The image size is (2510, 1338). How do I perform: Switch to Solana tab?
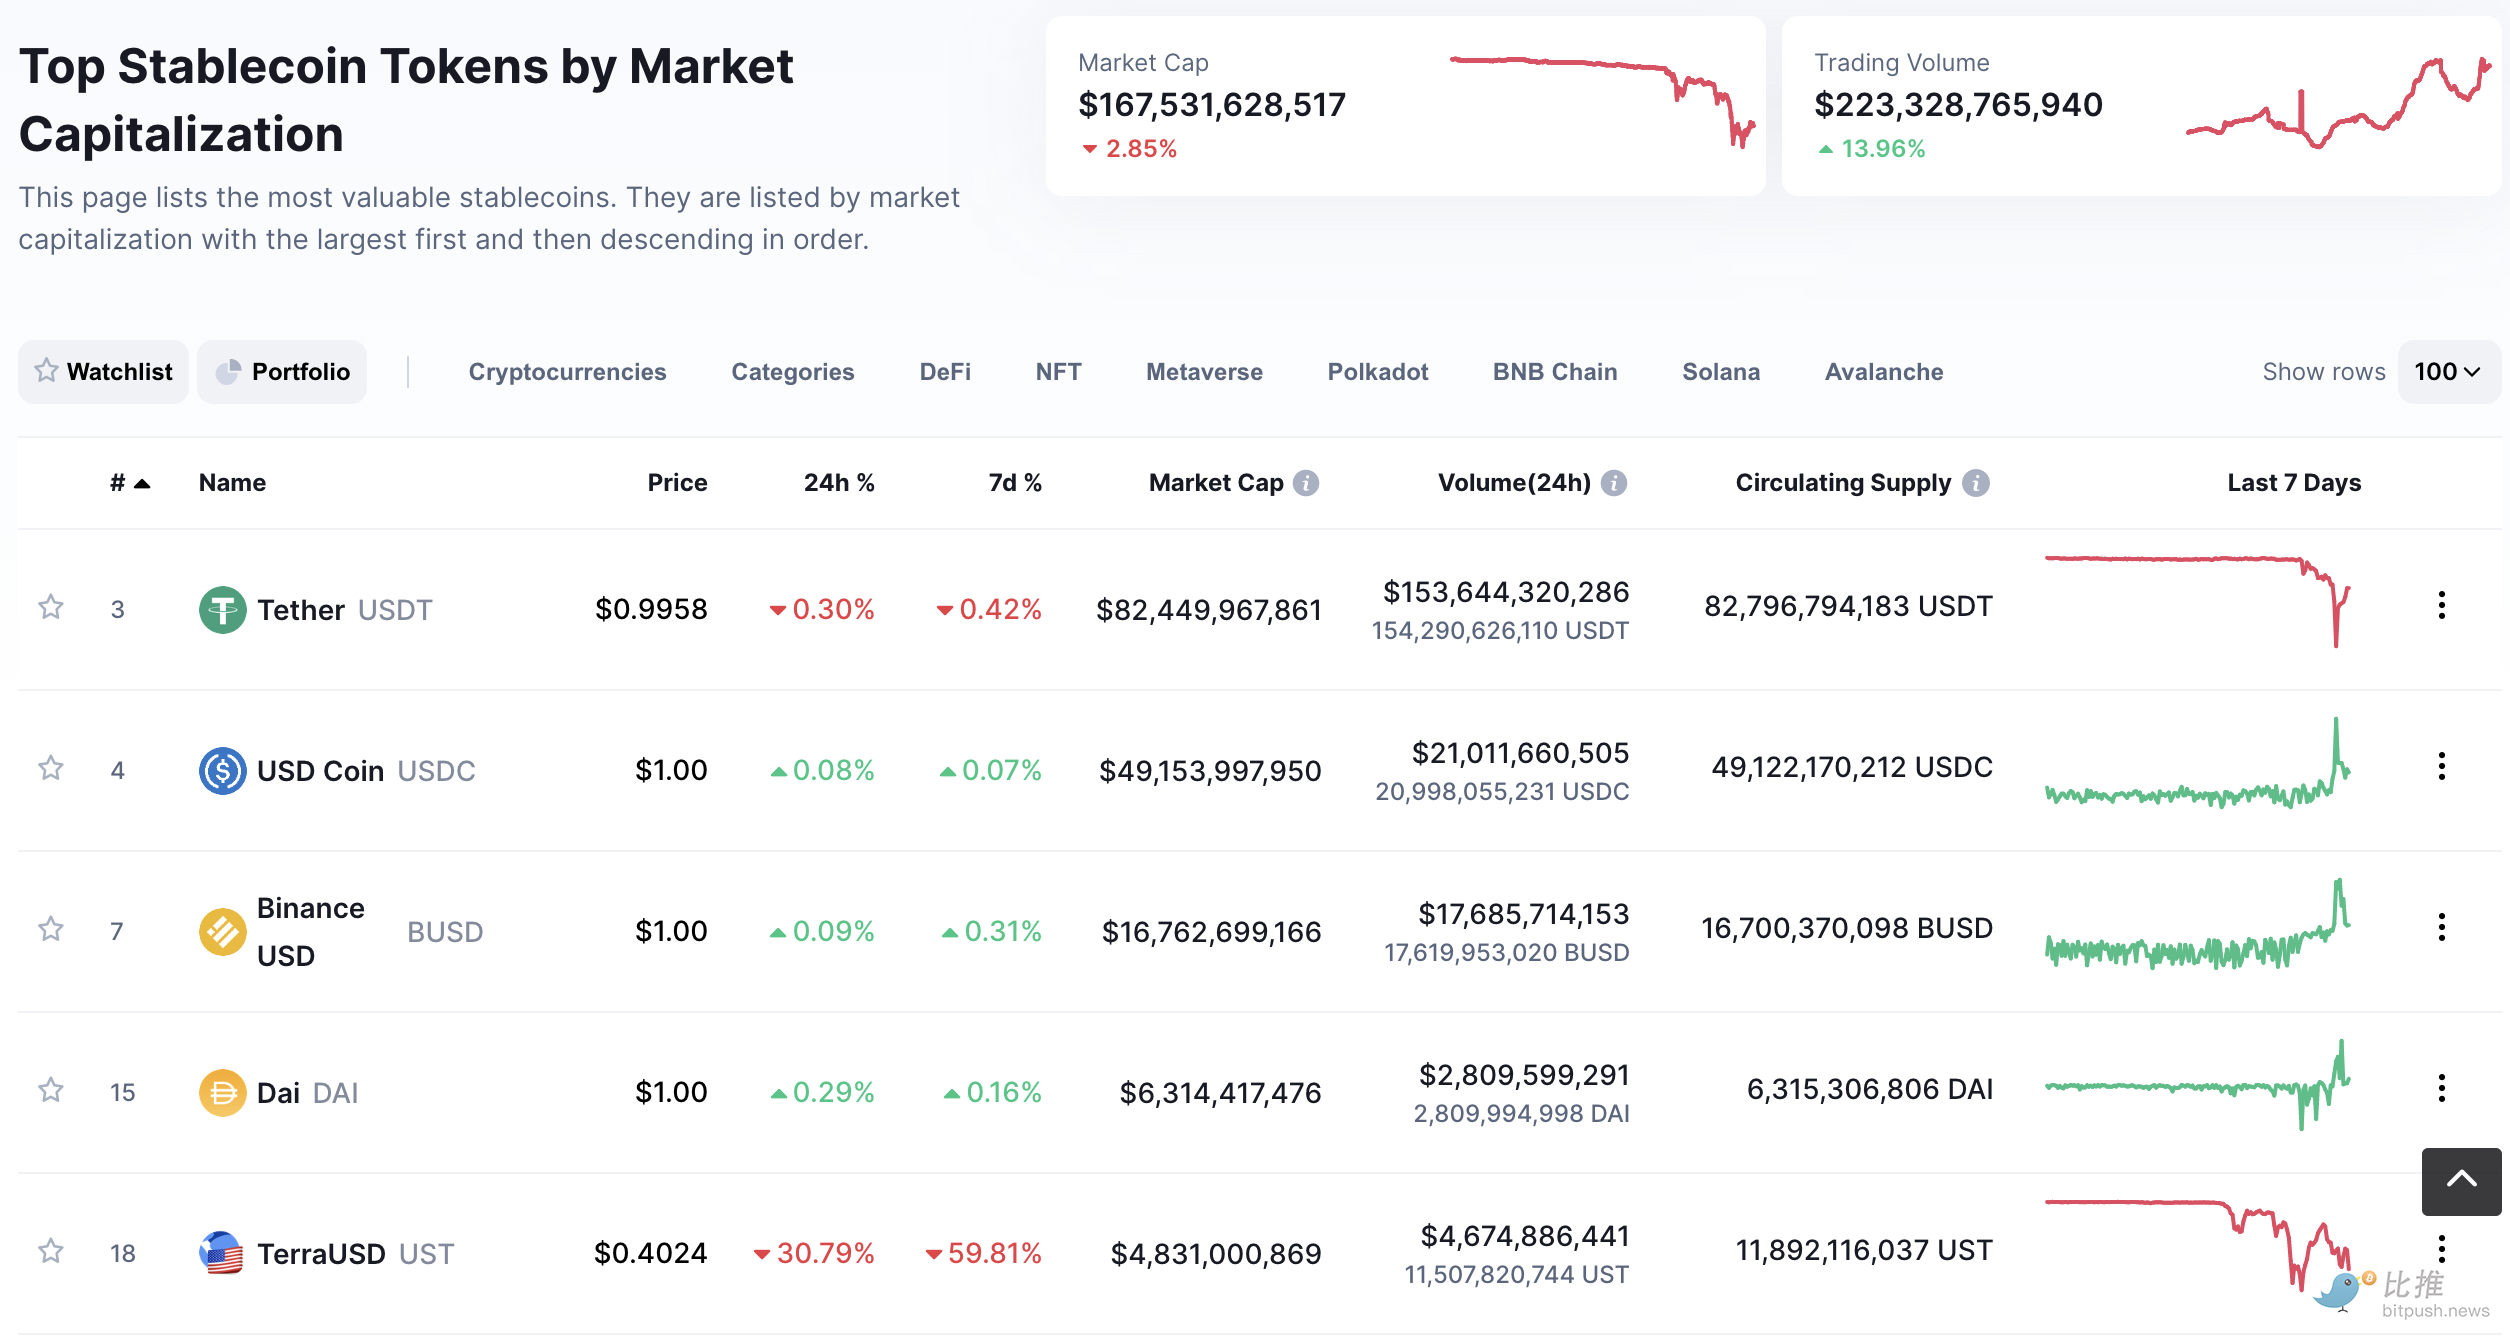pyautogui.click(x=1721, y=372)
